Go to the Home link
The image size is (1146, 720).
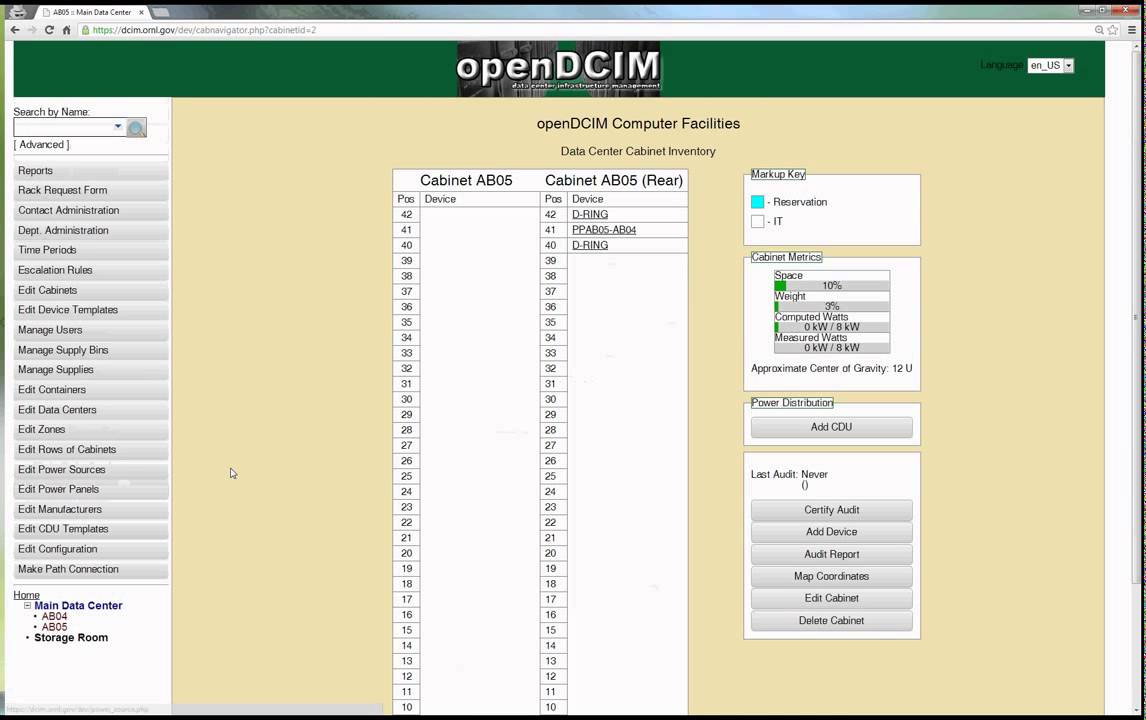point(26,595)
